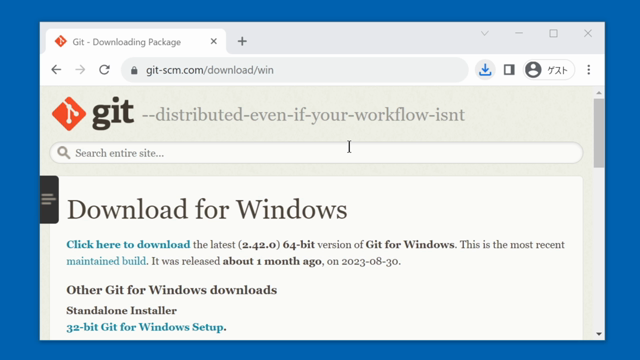
Task: Minimize the browser window
Action: [519, 33]
